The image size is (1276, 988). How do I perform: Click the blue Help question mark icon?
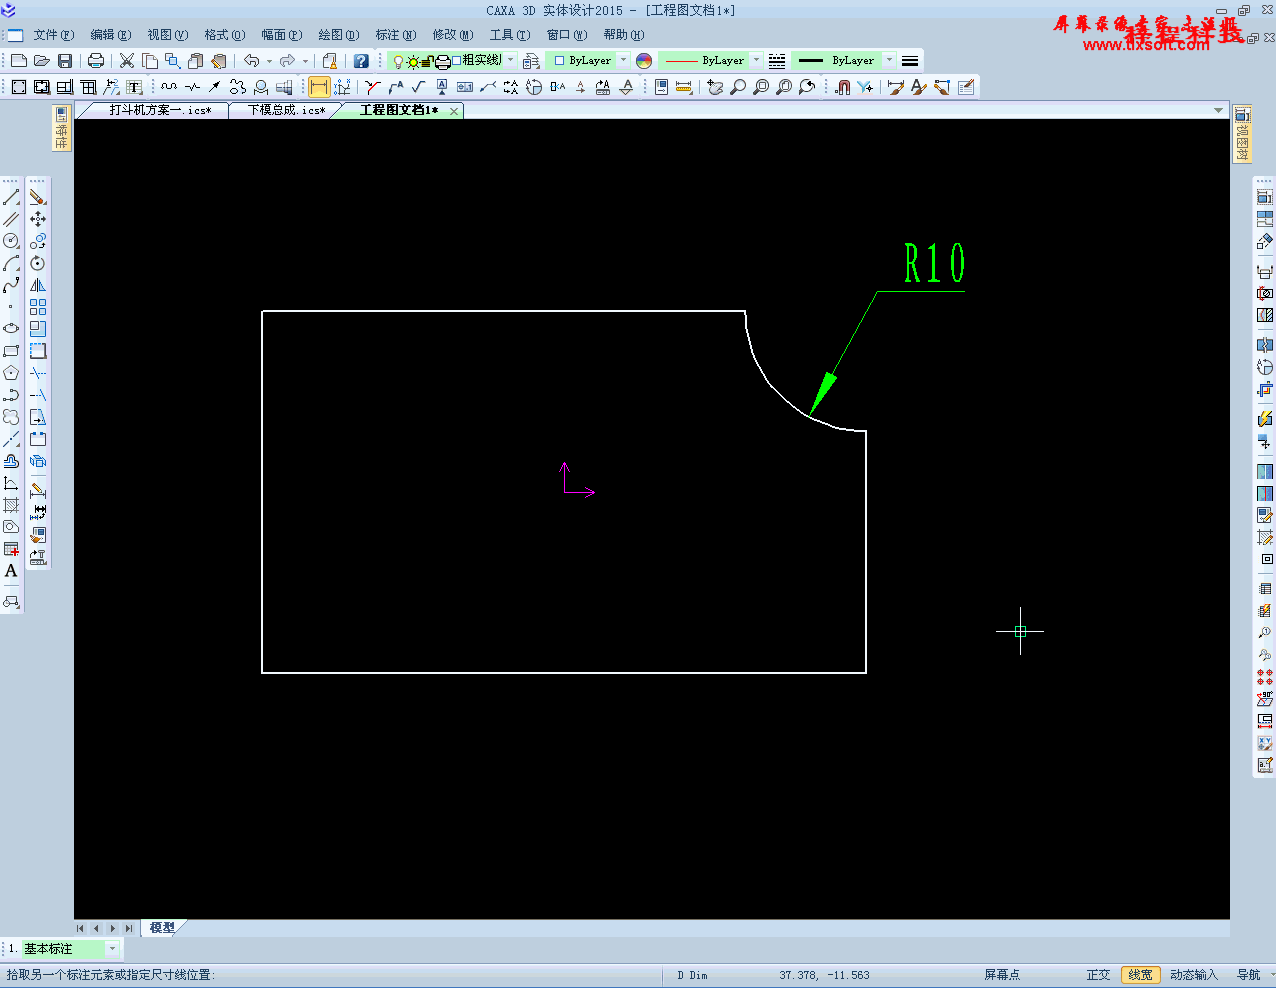pos(361,61)
